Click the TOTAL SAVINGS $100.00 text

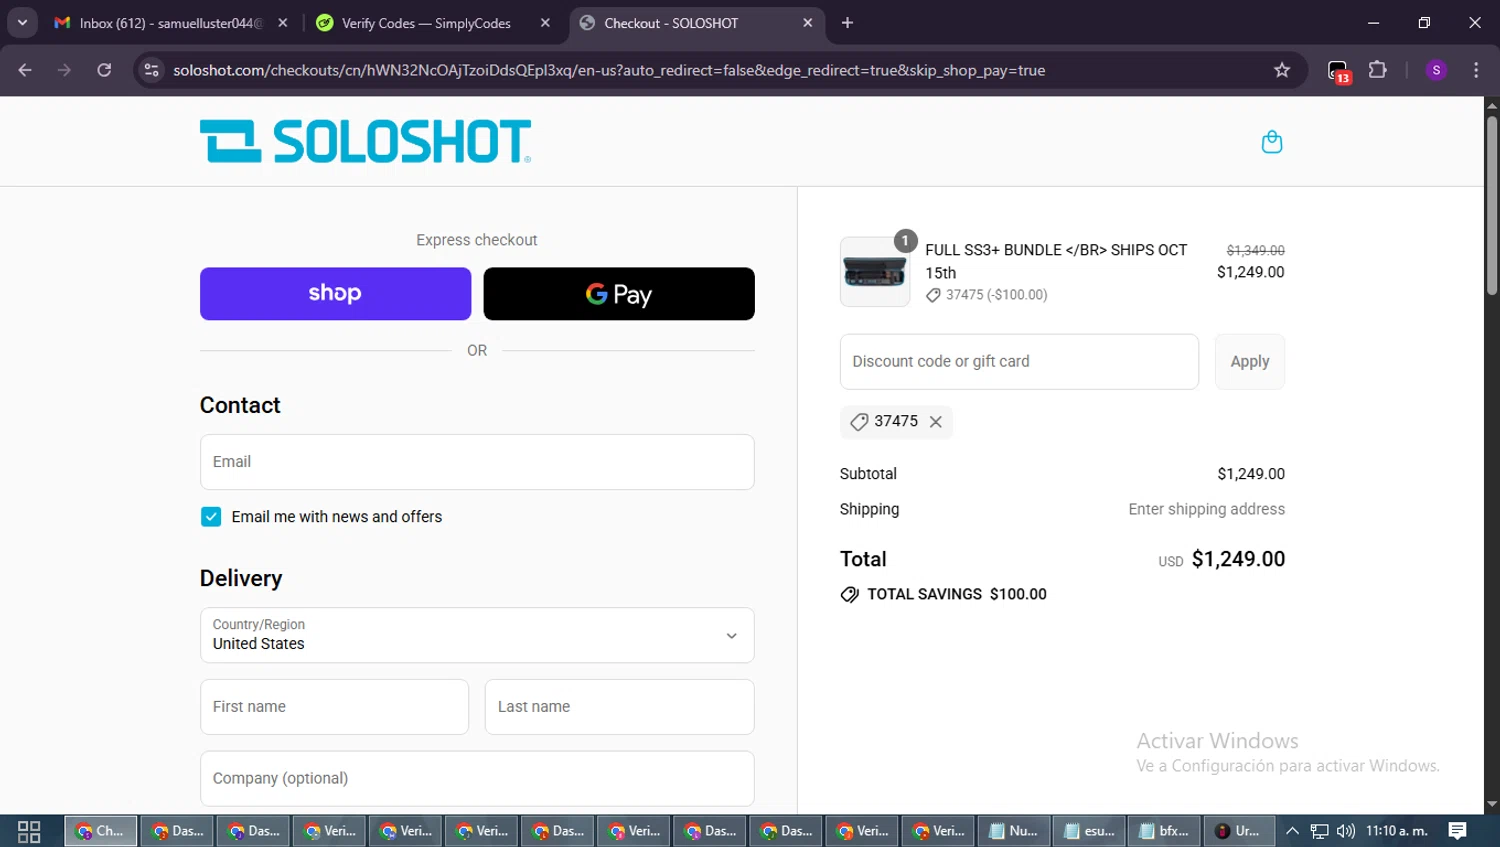click(957, 594)
